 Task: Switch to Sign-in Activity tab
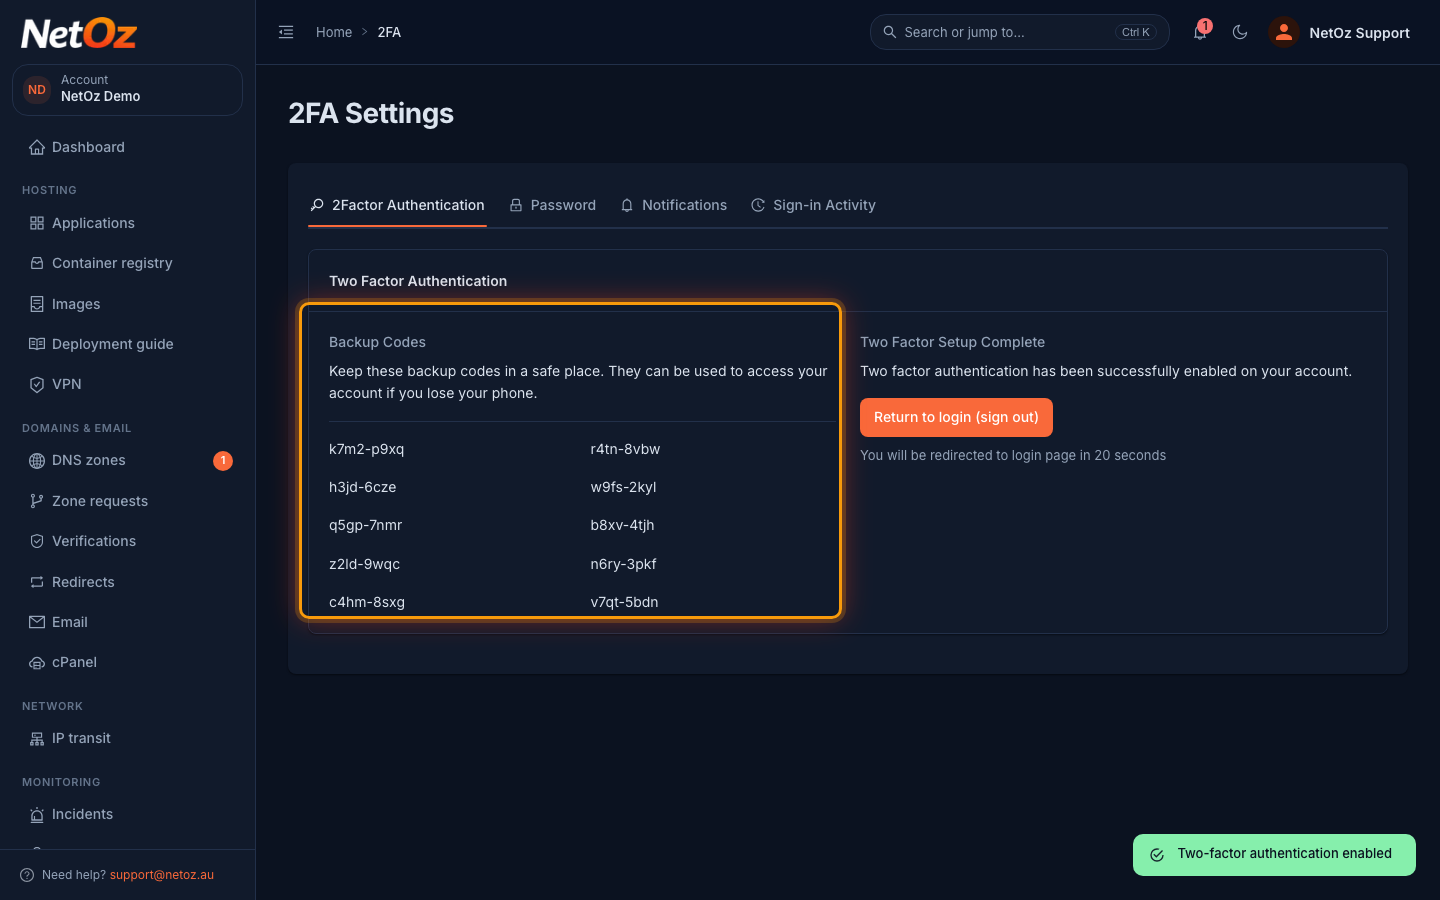click(x=813, y=205)
